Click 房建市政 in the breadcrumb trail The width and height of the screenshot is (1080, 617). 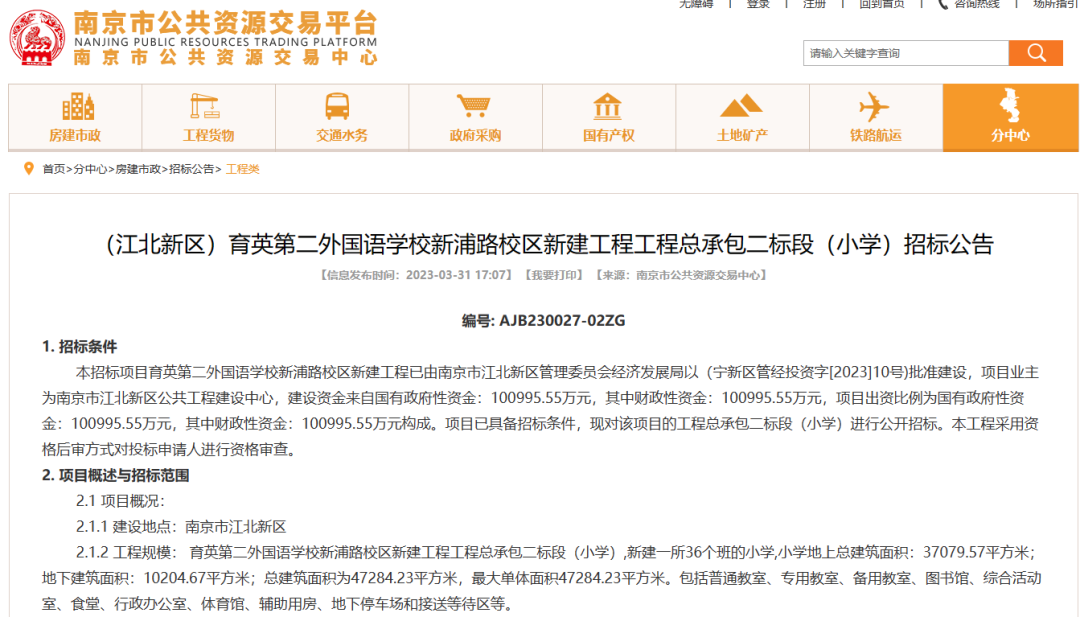(138, 170)
